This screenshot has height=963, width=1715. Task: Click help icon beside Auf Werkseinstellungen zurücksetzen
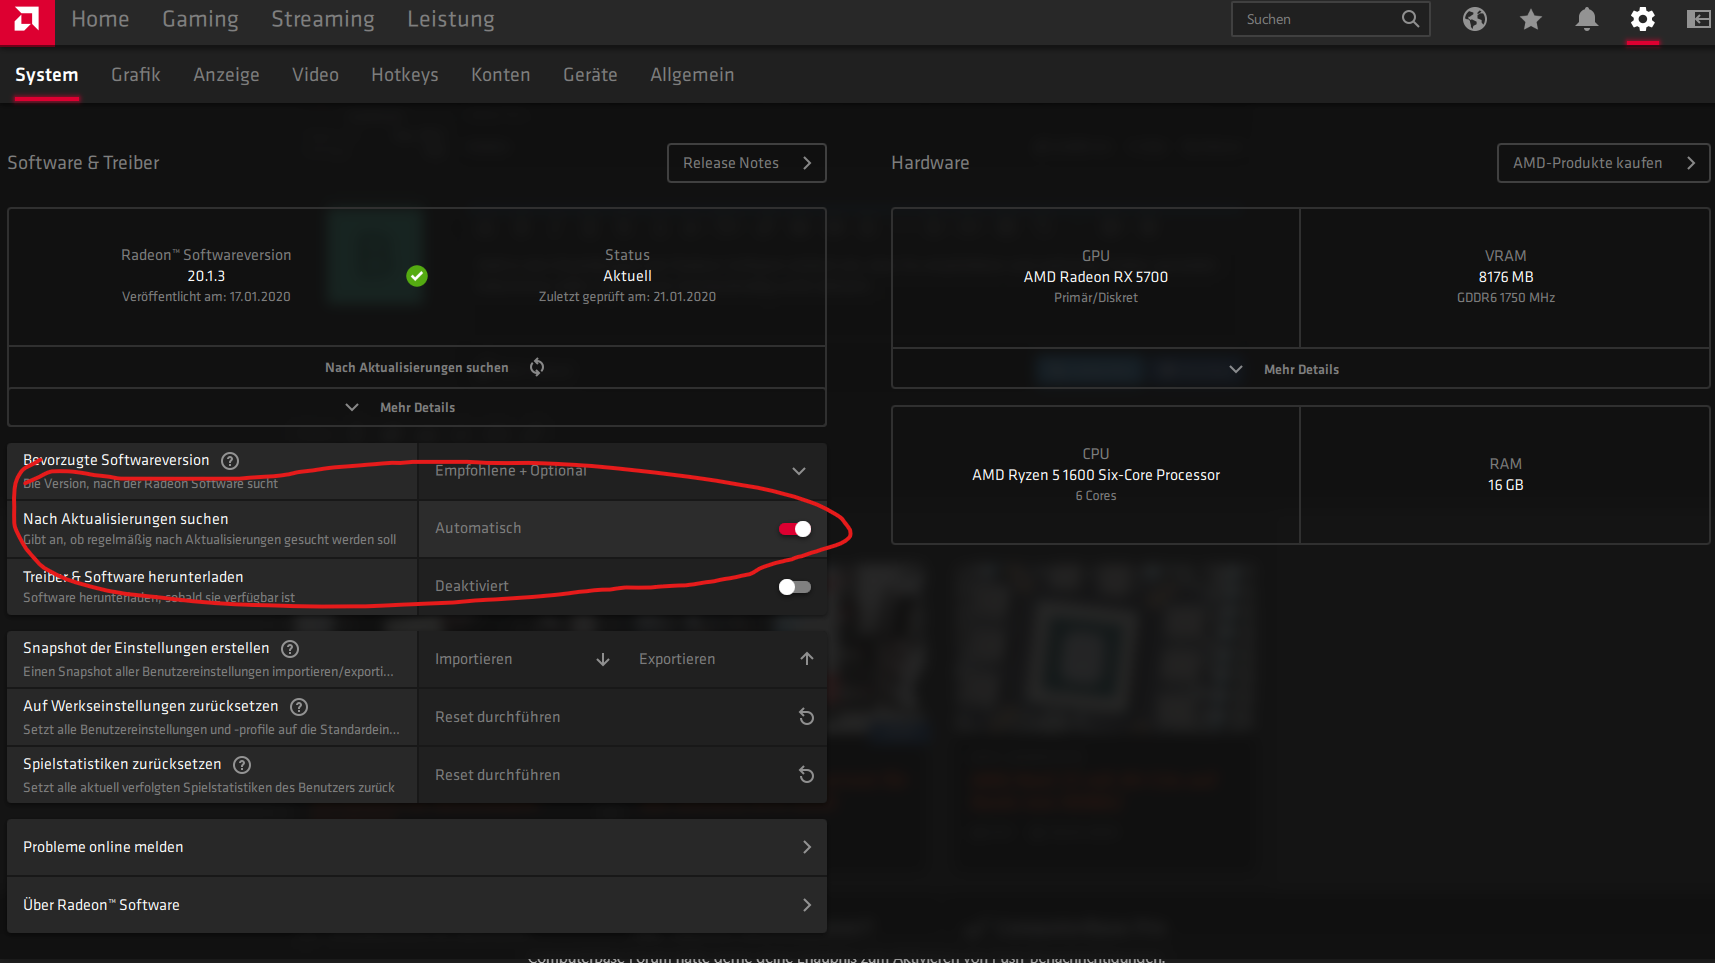click(x=299, y=707)
